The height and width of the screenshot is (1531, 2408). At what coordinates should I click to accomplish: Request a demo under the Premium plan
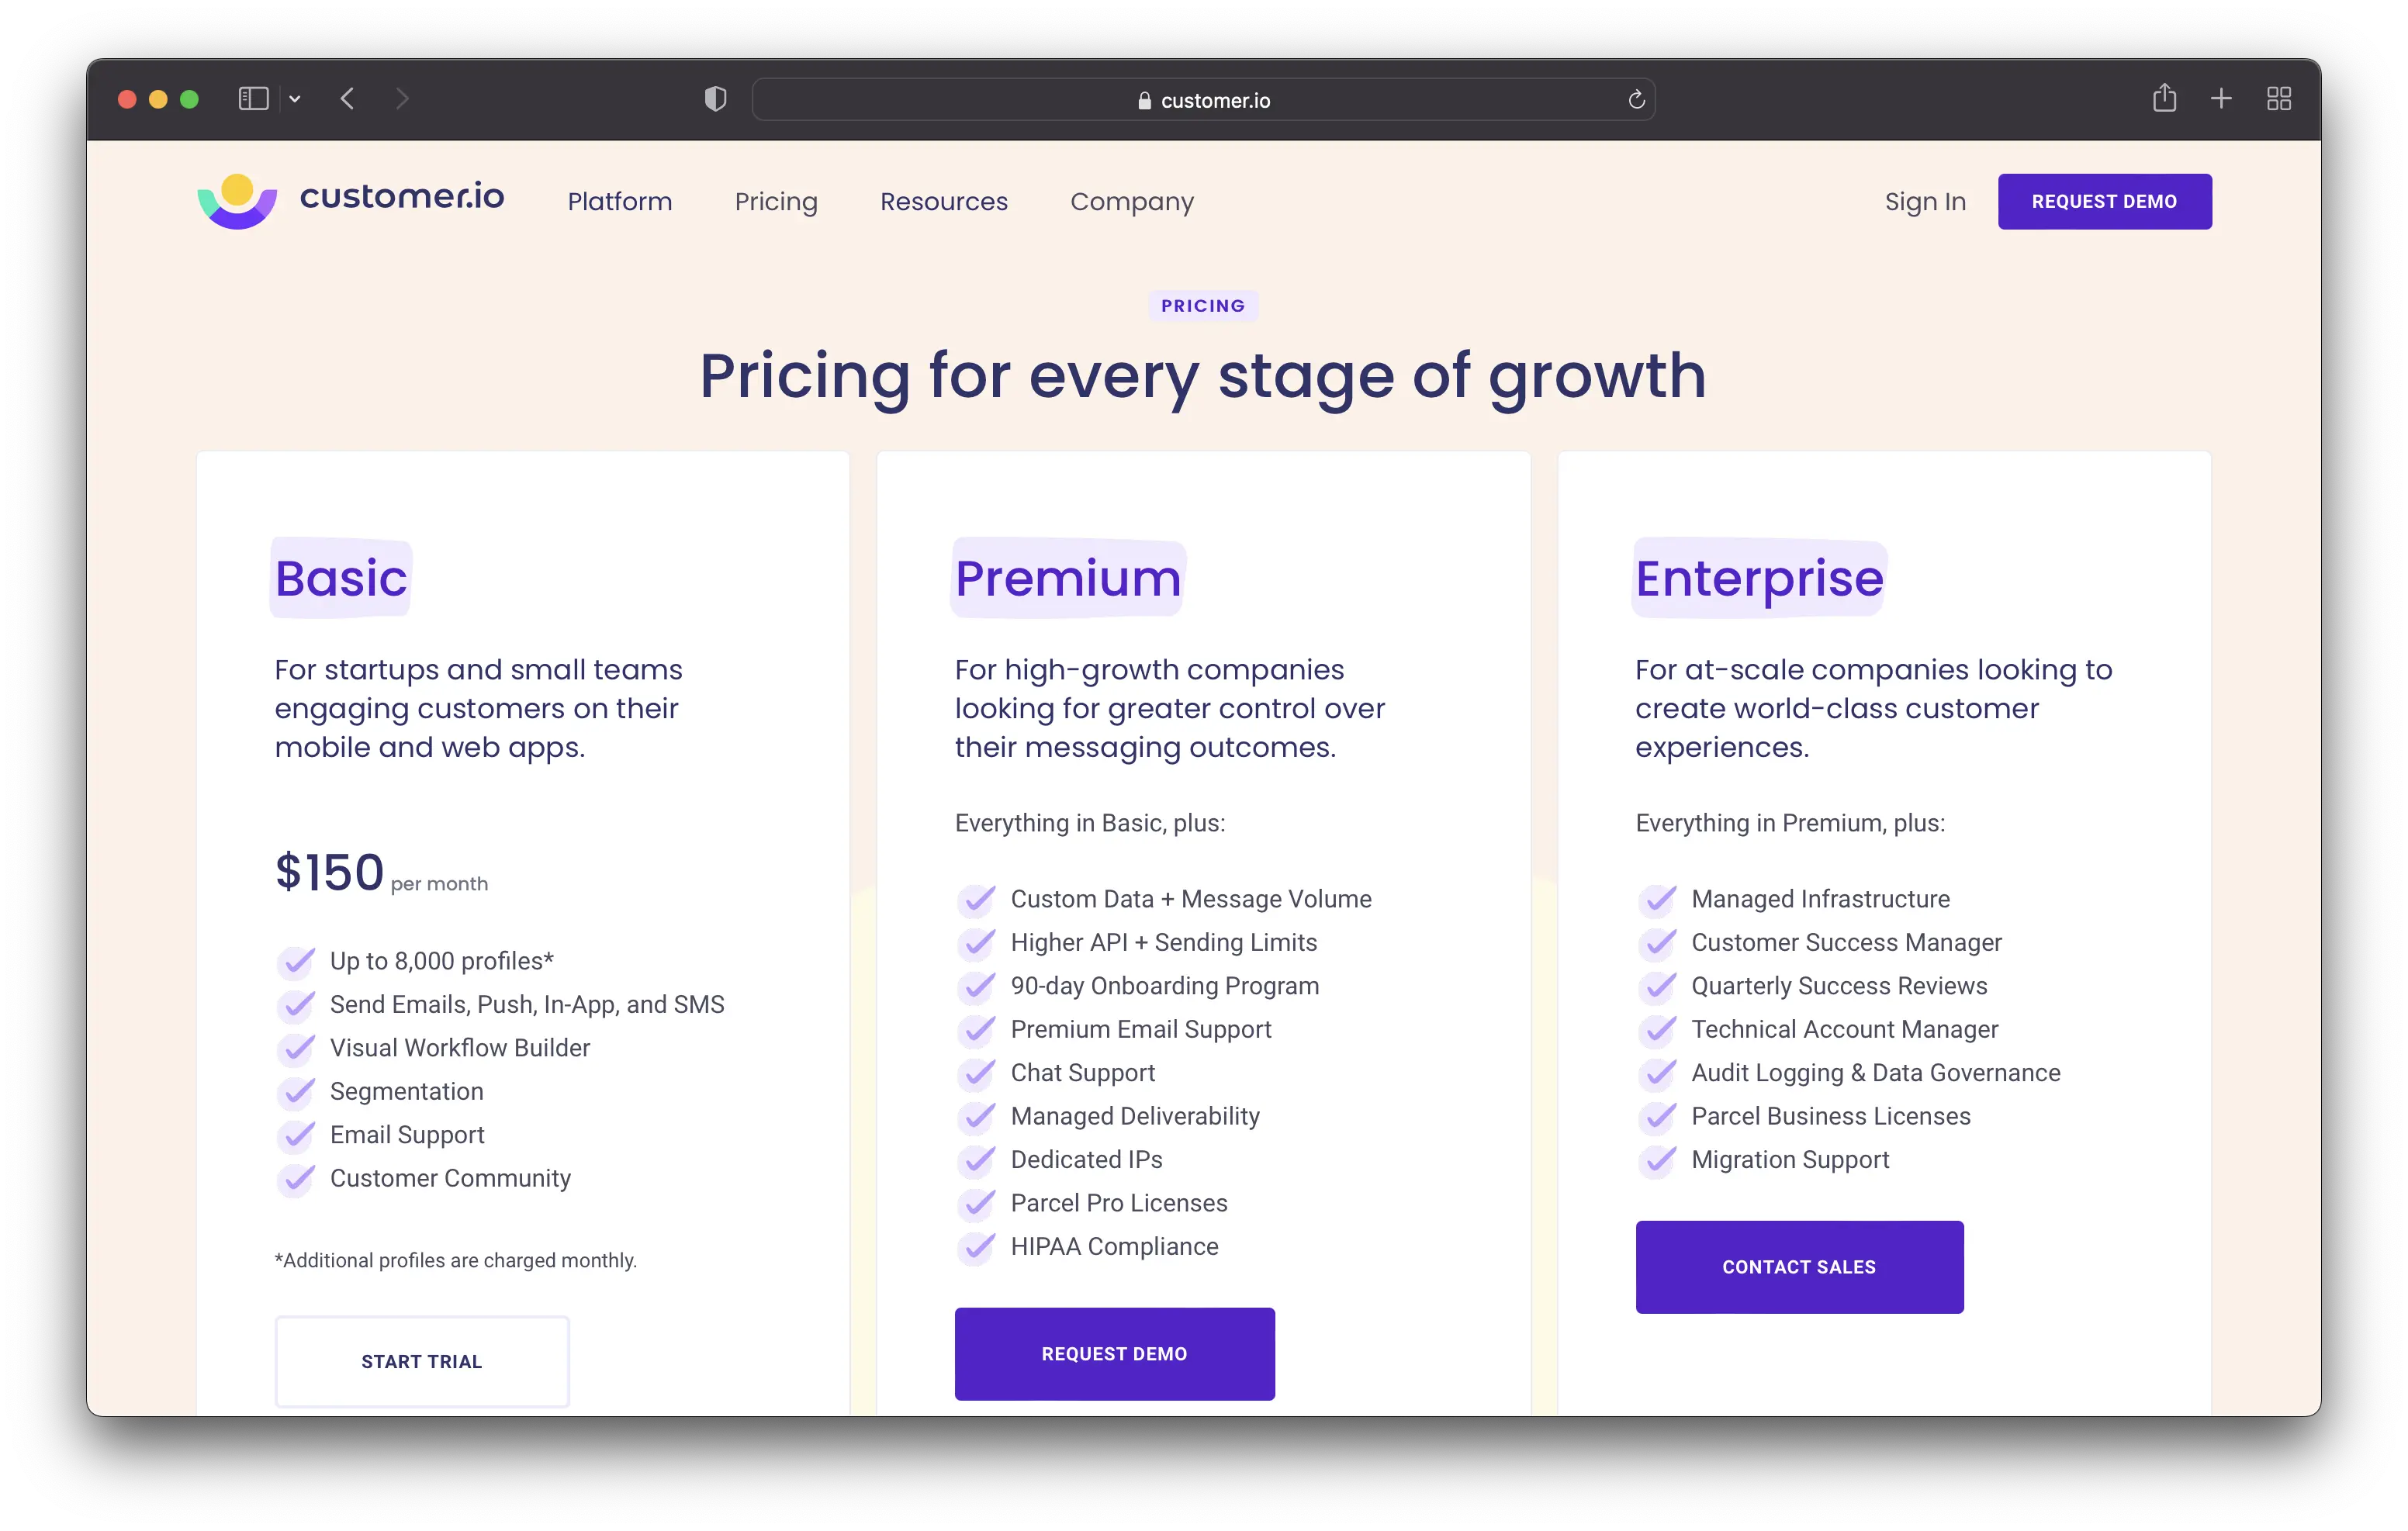(1114, 1353)
